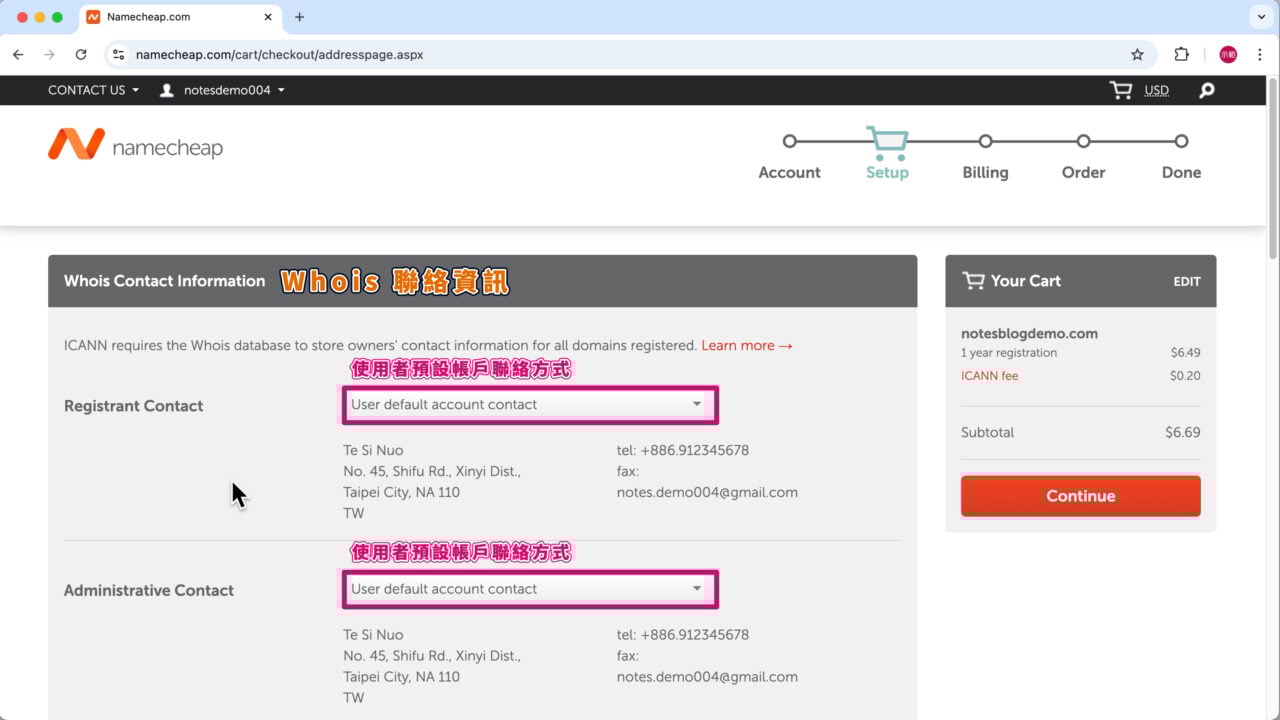The height and width of the screenshot is (720, 1280).
Task: Switch to the Namecheap.com browser tab
Action: point(150,16)
